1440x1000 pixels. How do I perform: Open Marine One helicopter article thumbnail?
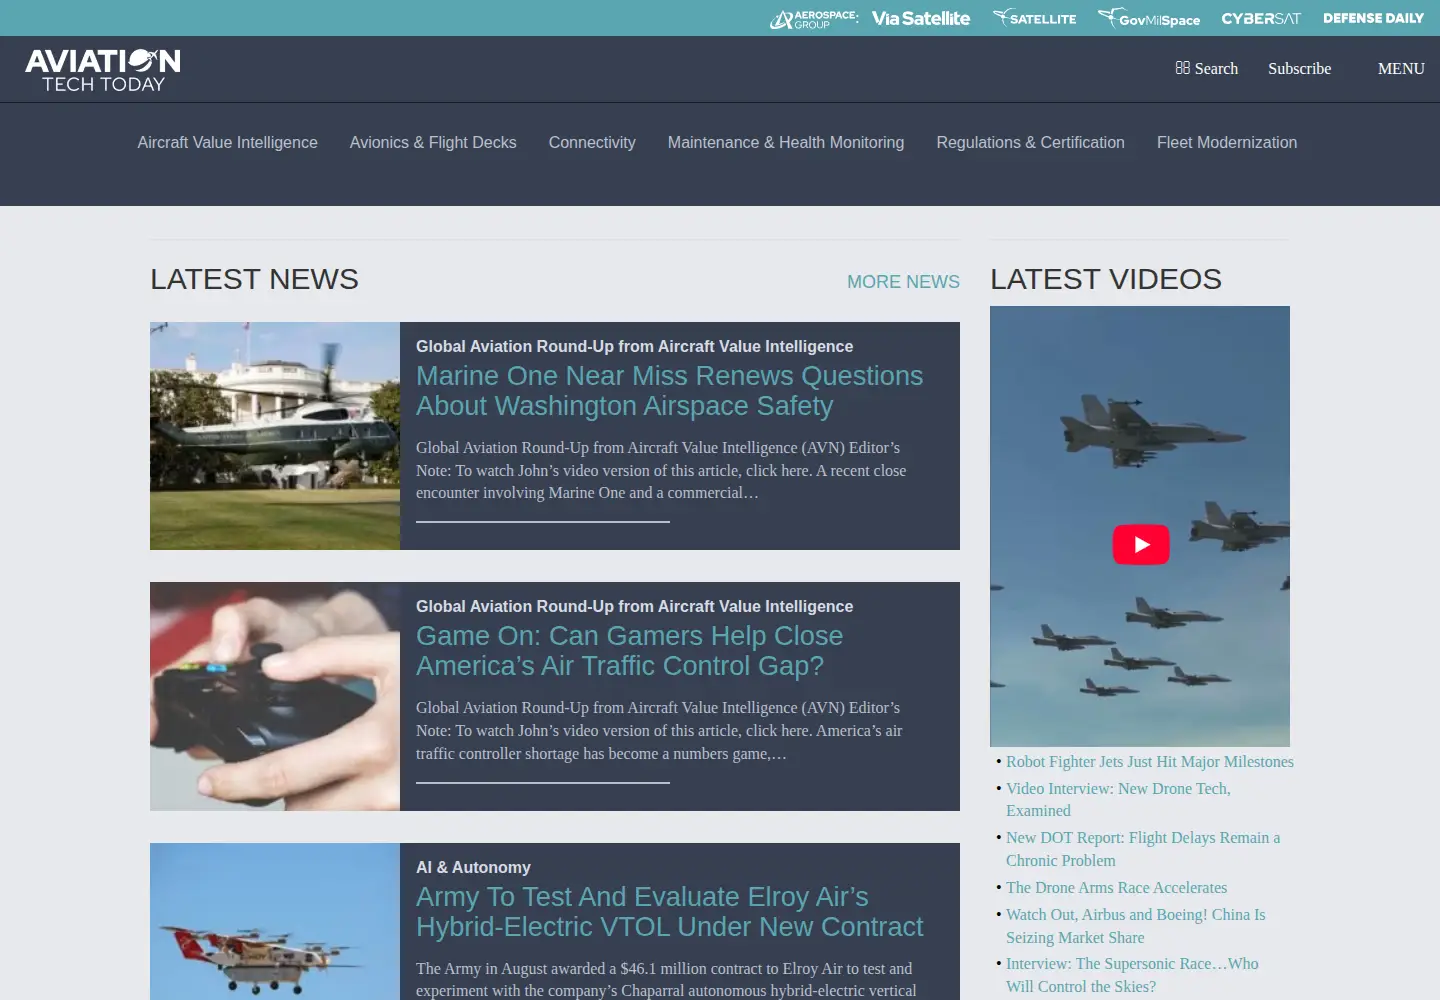[x=275, y=436]
